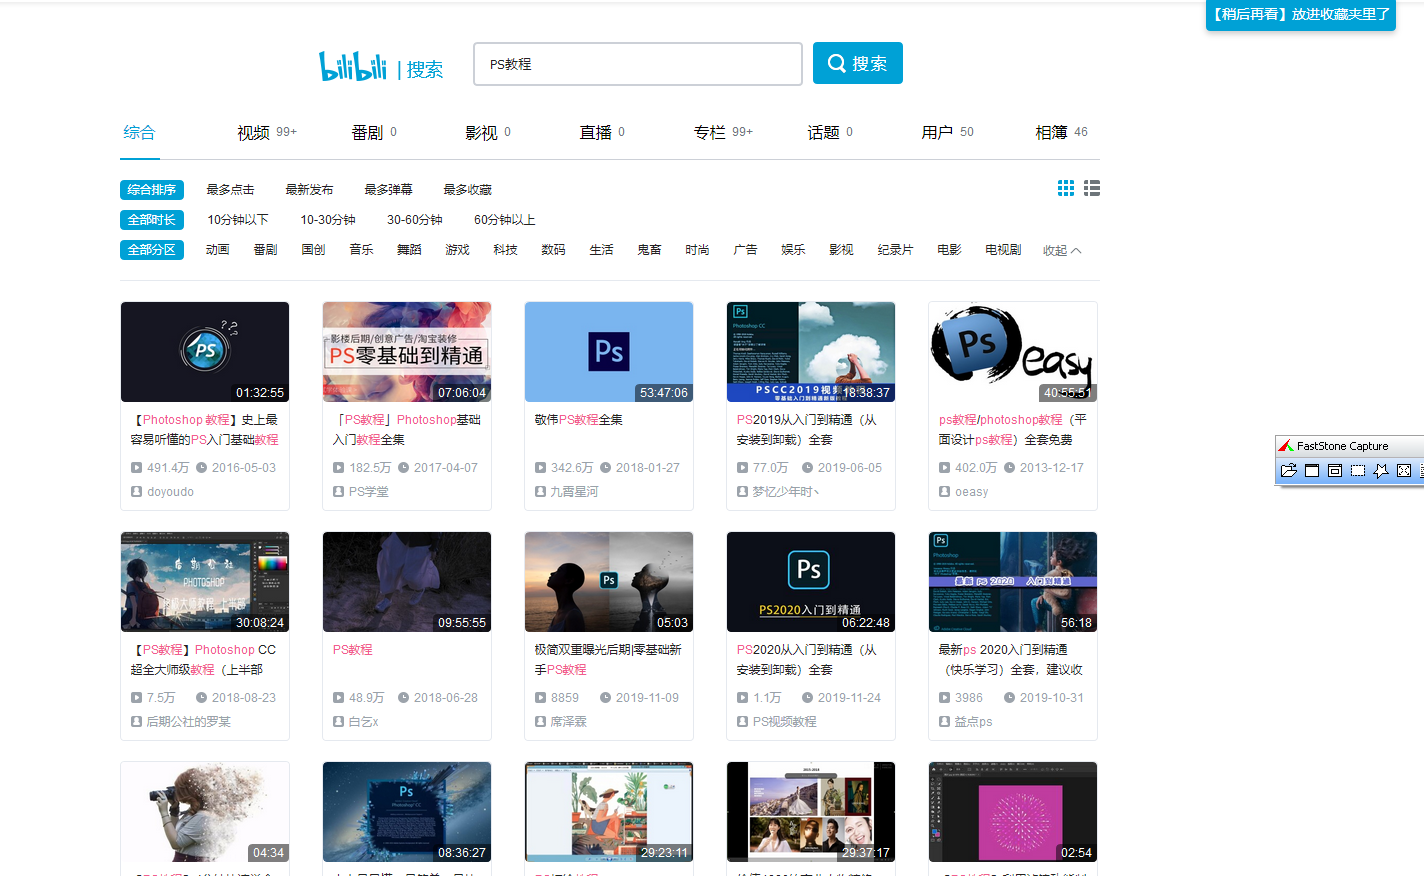Open the 番剧 results tab
Screen dimensions: 1424x876
374,132
